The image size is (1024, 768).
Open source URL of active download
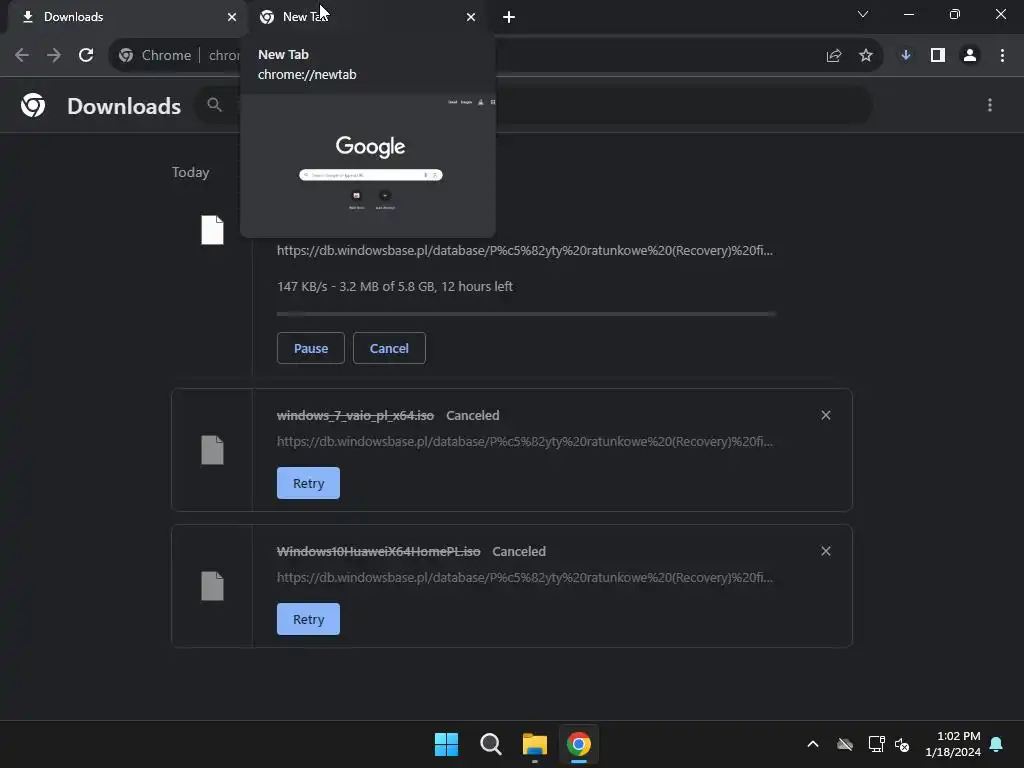pos(525,251)
